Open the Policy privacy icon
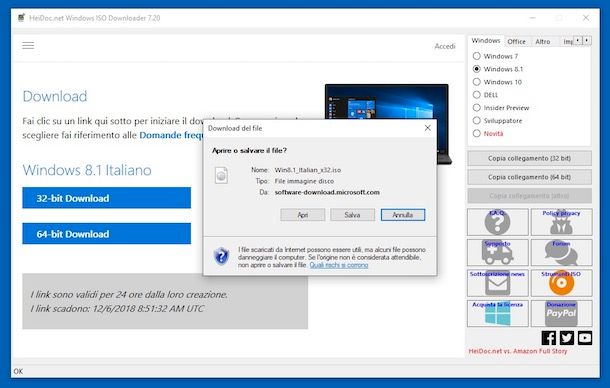Viewport: 610px width, 388px height. tap(561, 222)
